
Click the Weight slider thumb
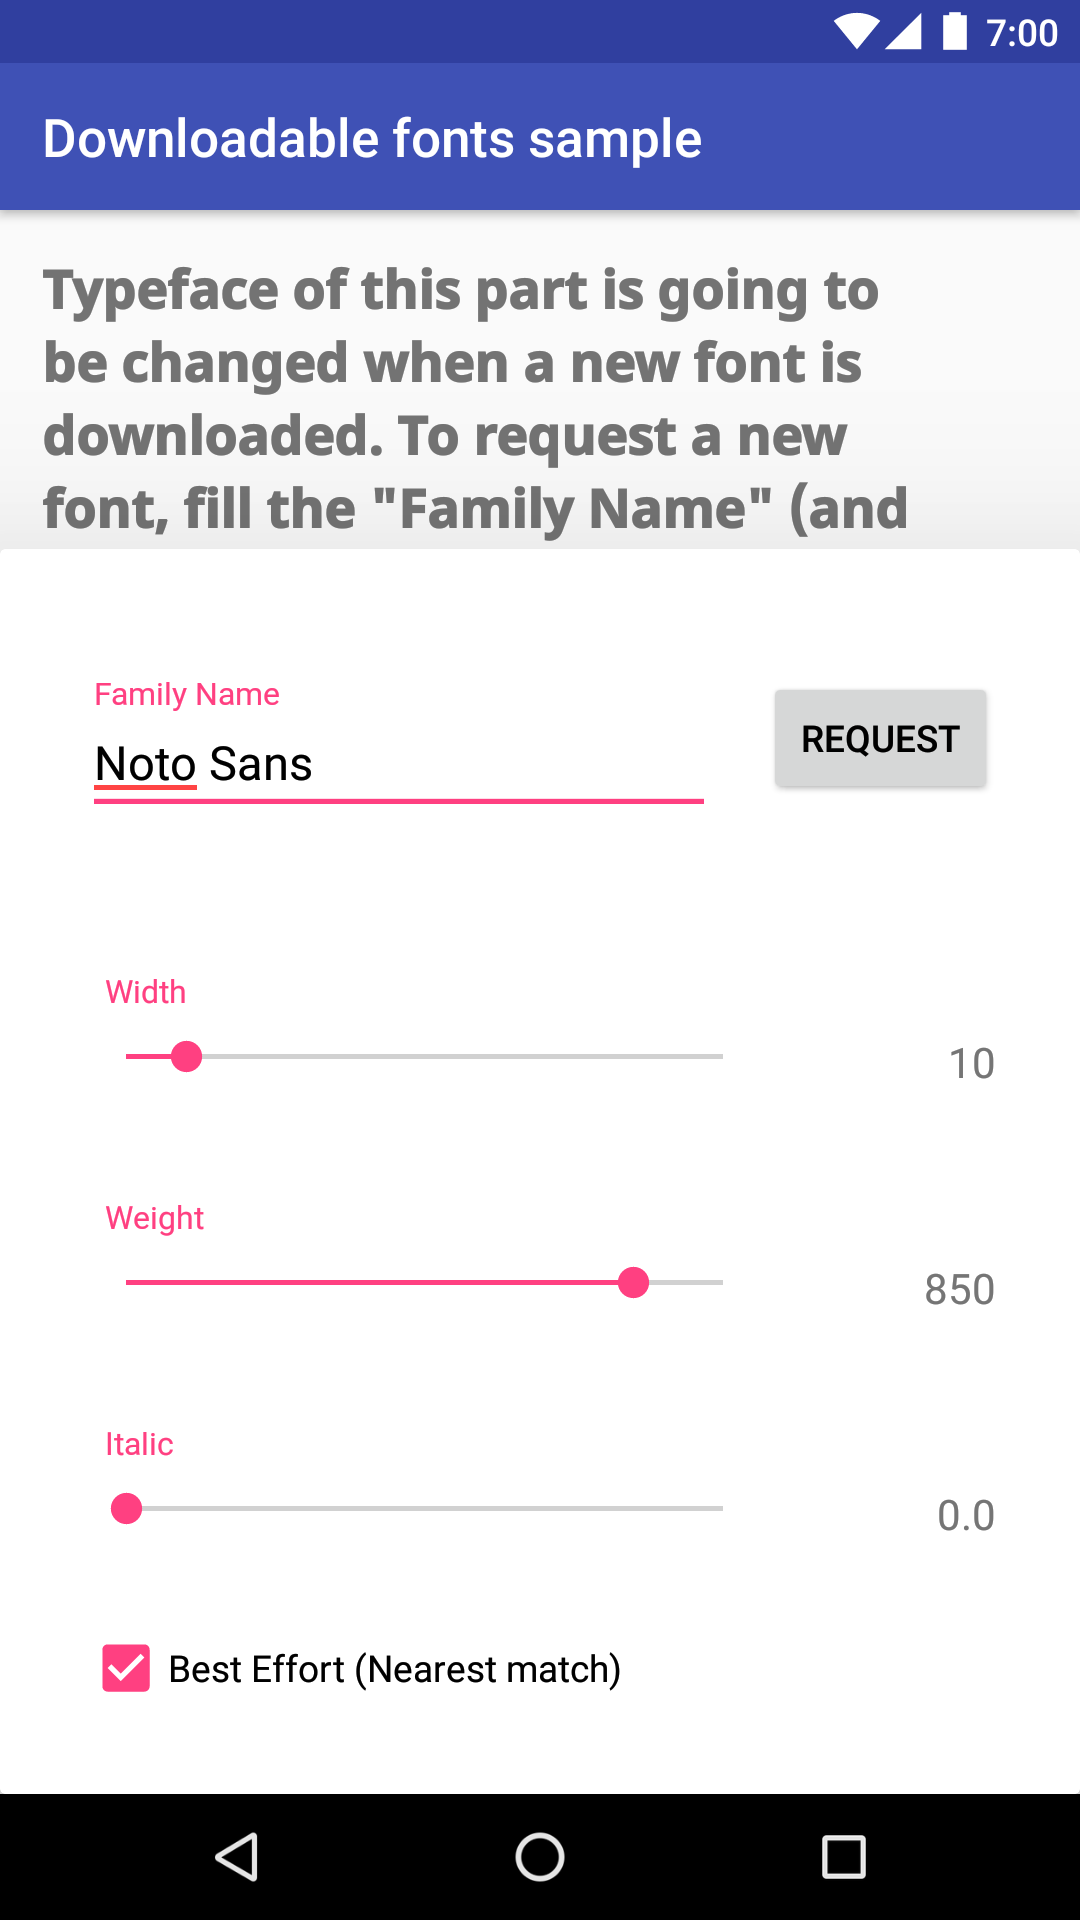pyautogui.click(x=633, y=1282)
